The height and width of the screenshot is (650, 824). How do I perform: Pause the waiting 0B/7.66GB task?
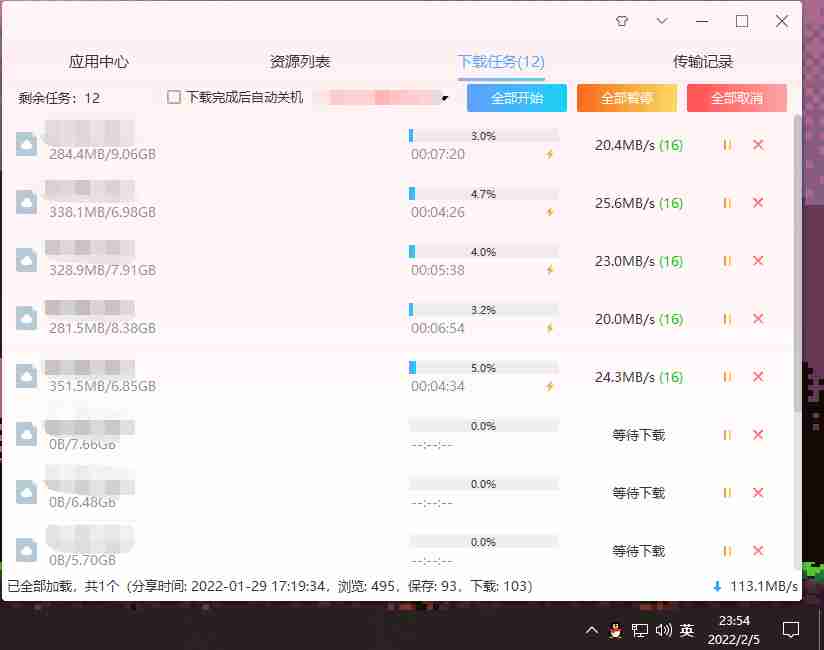click(727, 435)
